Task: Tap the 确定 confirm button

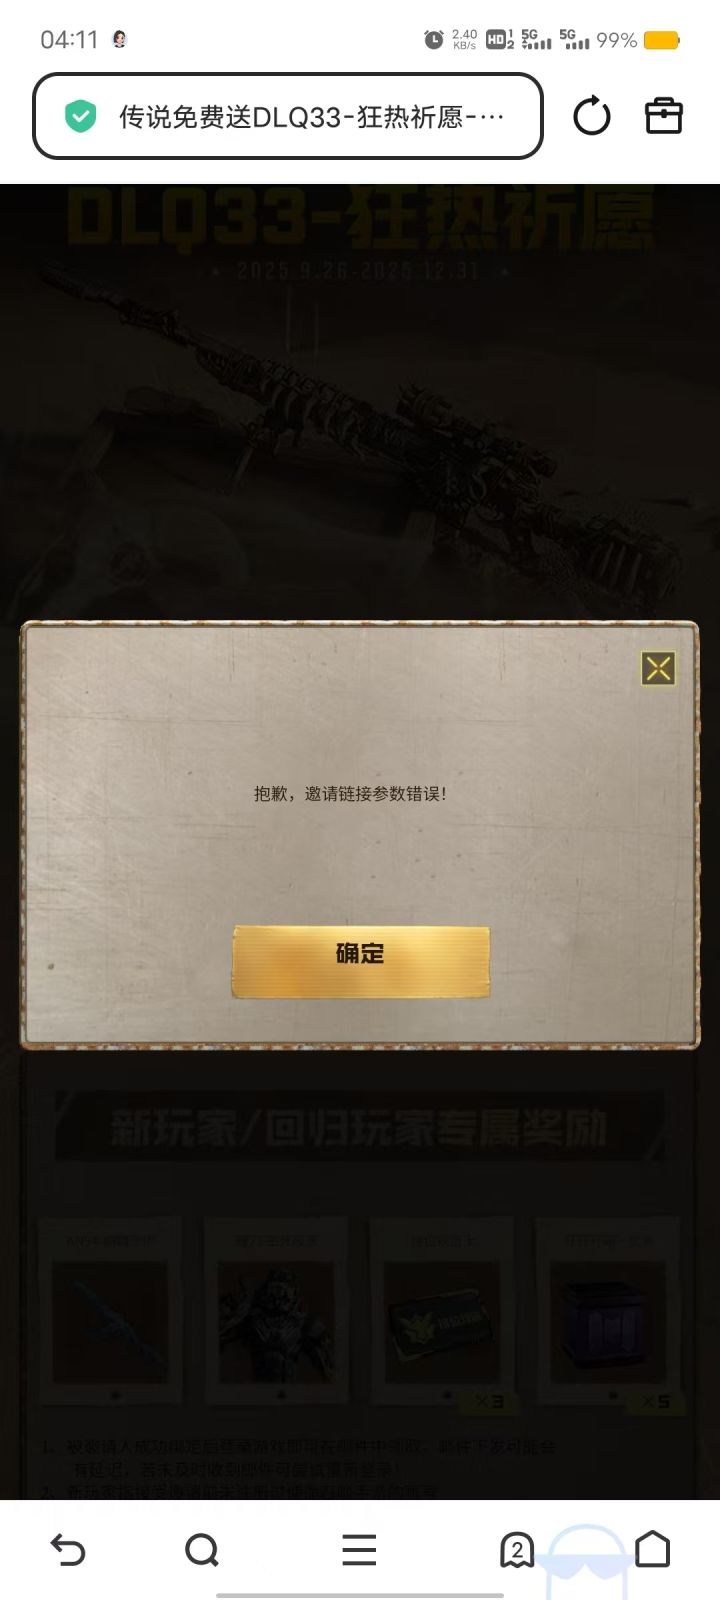Action: click(x=361, y=961)
